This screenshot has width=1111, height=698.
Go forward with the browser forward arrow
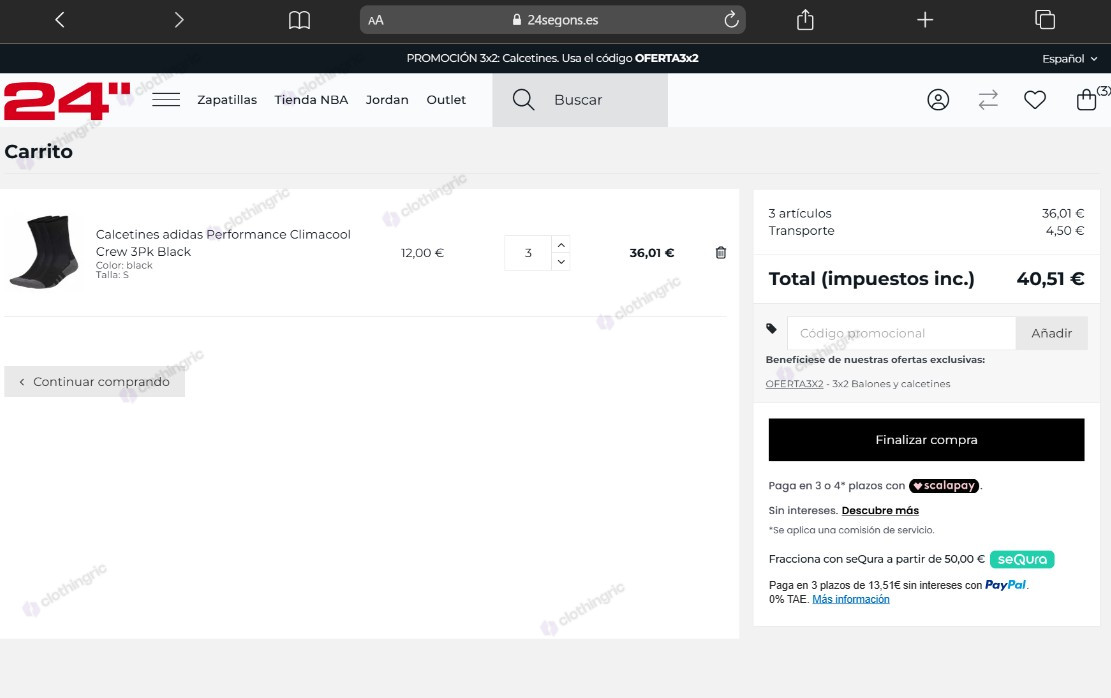[x=179, y=20]
